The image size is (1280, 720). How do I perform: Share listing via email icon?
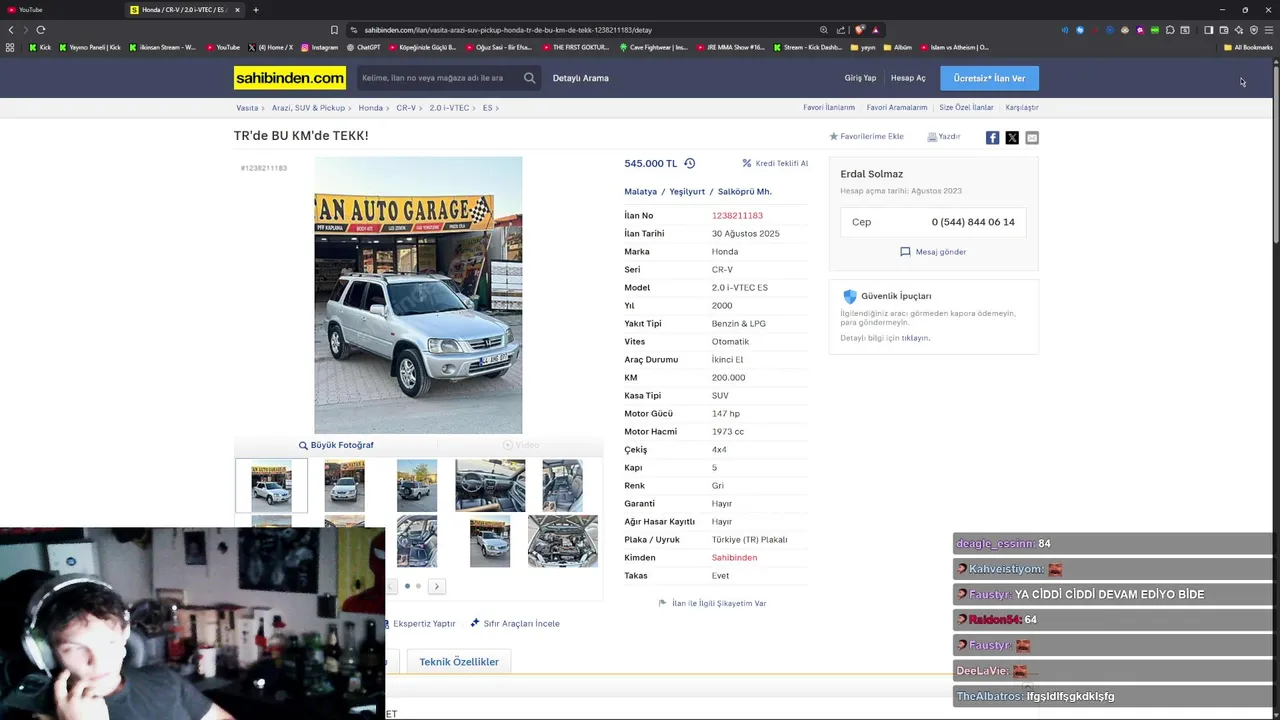point(1032,138)
